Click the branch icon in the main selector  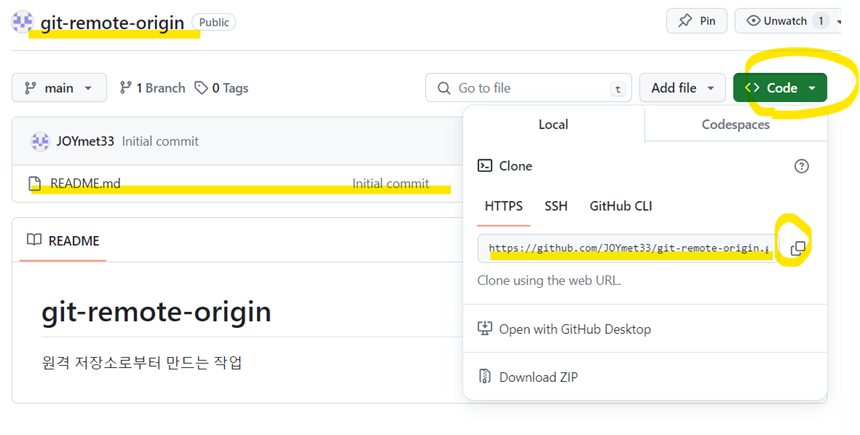[30, 88]
